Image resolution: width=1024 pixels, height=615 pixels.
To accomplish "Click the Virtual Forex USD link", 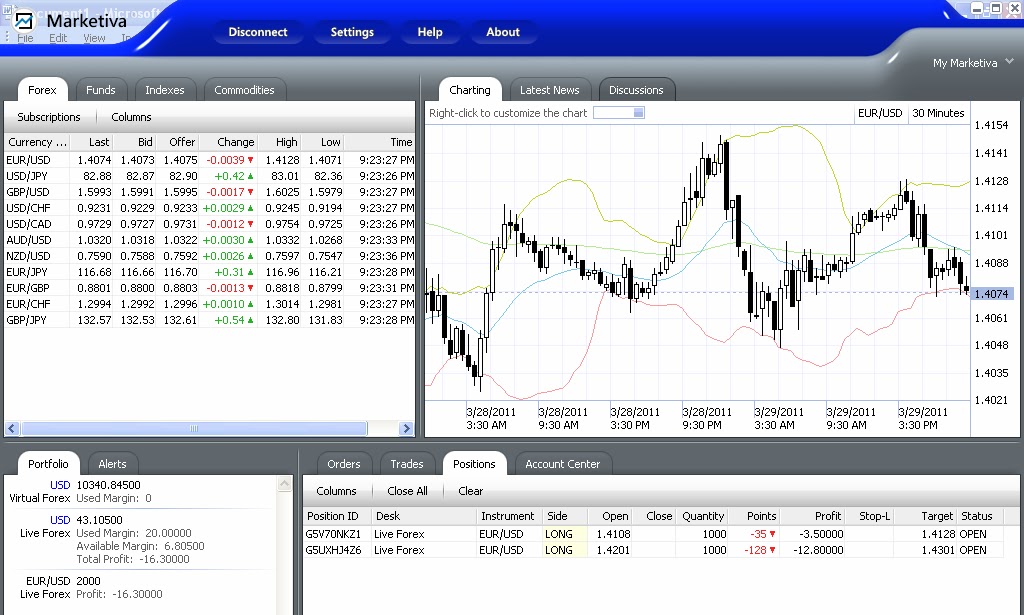I will [60, 485].
